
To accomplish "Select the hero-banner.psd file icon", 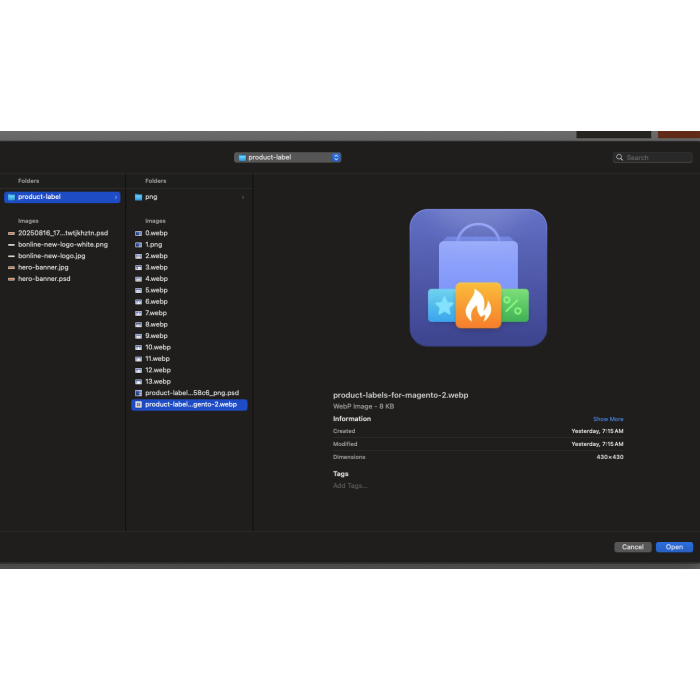I will (11, 279).
